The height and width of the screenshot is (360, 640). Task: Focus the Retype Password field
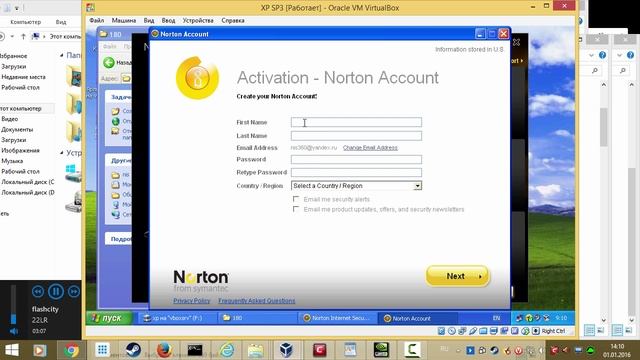point(356,172)
